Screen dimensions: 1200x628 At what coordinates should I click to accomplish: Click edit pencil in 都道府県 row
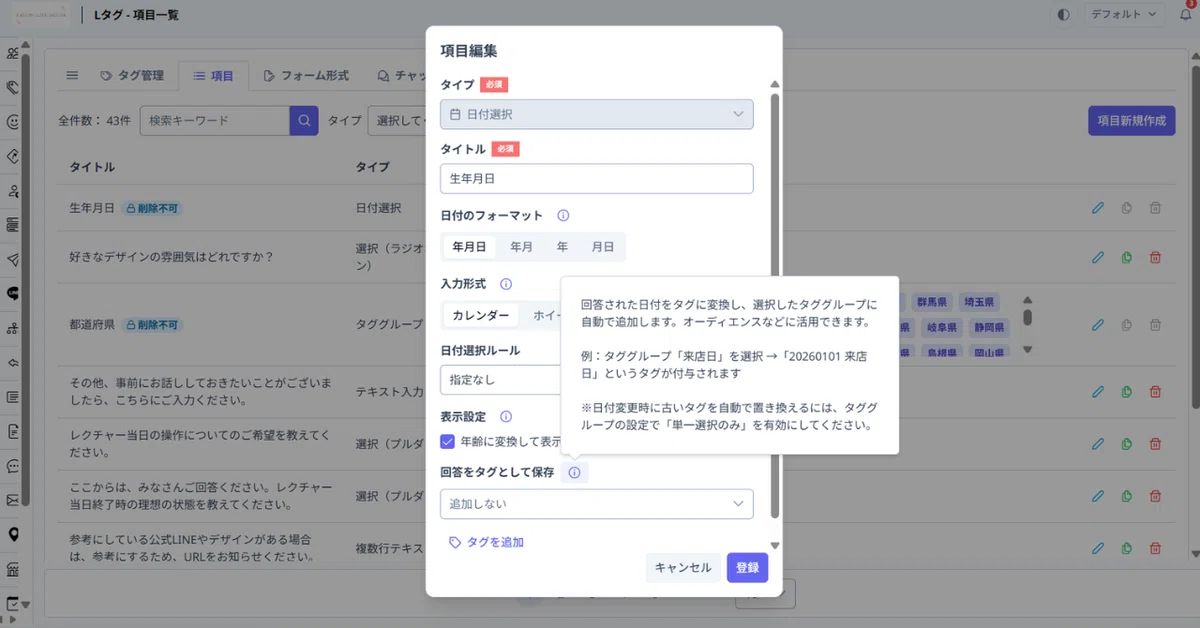click(x=1098, y=325)
